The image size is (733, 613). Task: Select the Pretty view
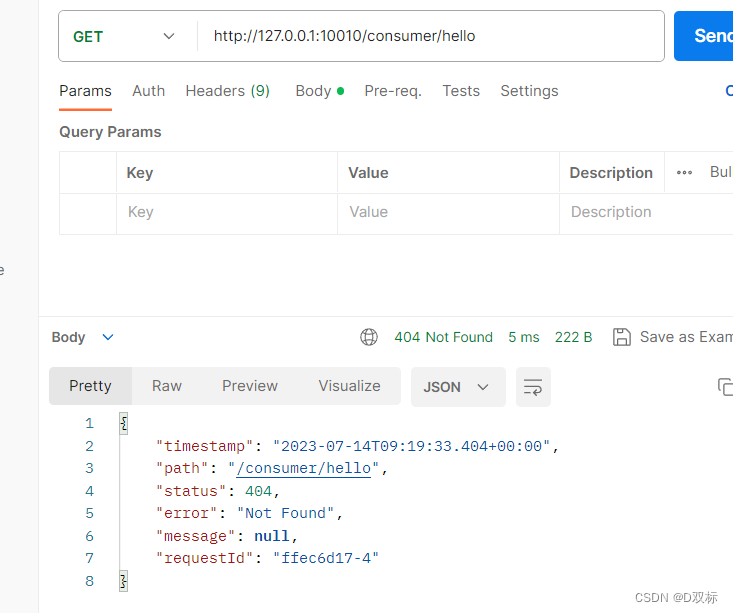pyautogui.click(x=90, y=386)
